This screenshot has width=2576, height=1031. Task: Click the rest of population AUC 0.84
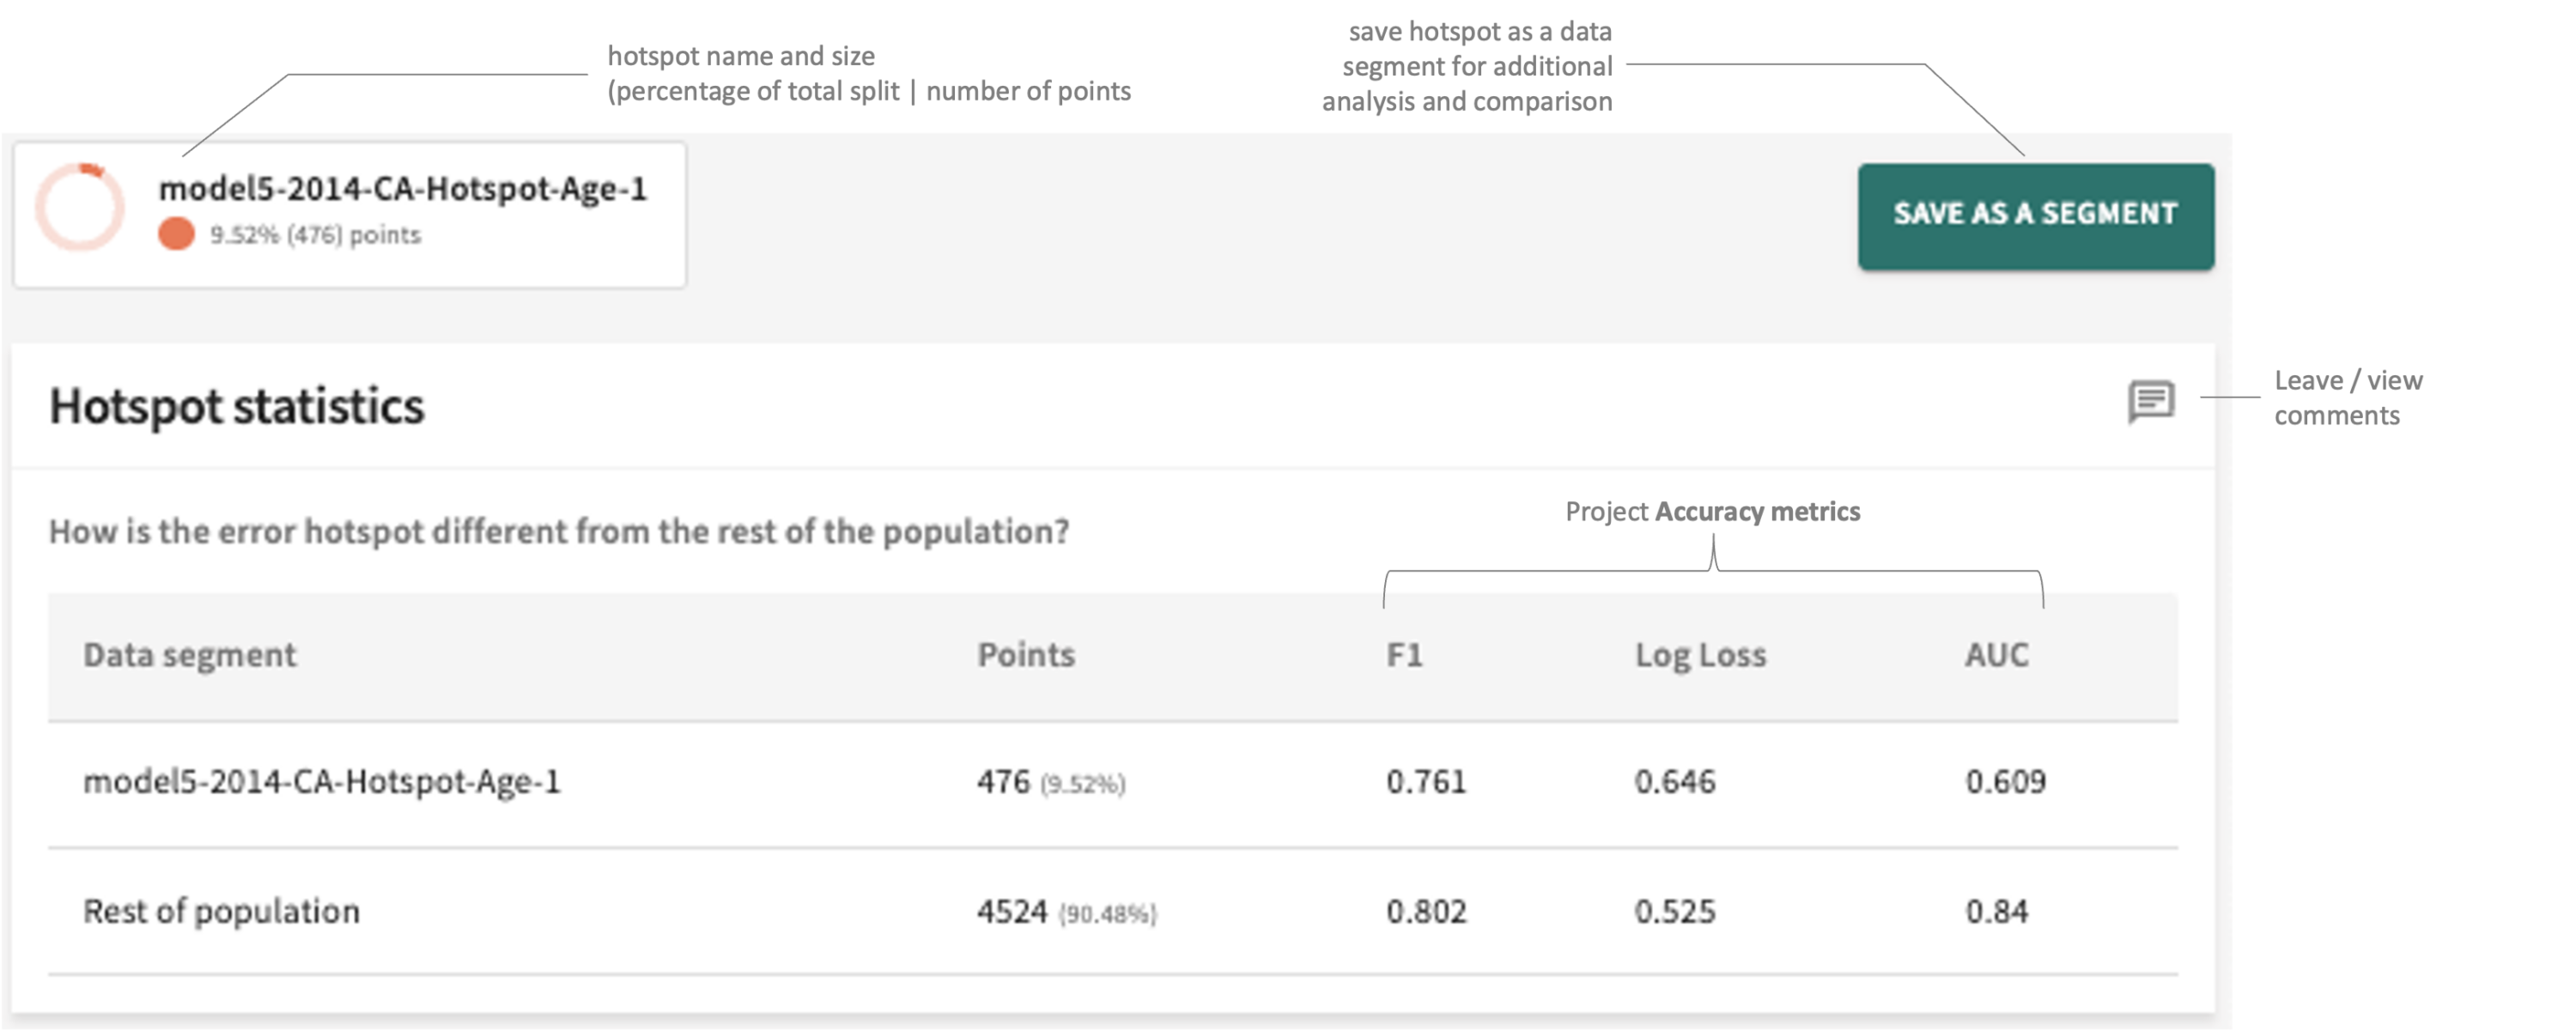[1996, 911]
